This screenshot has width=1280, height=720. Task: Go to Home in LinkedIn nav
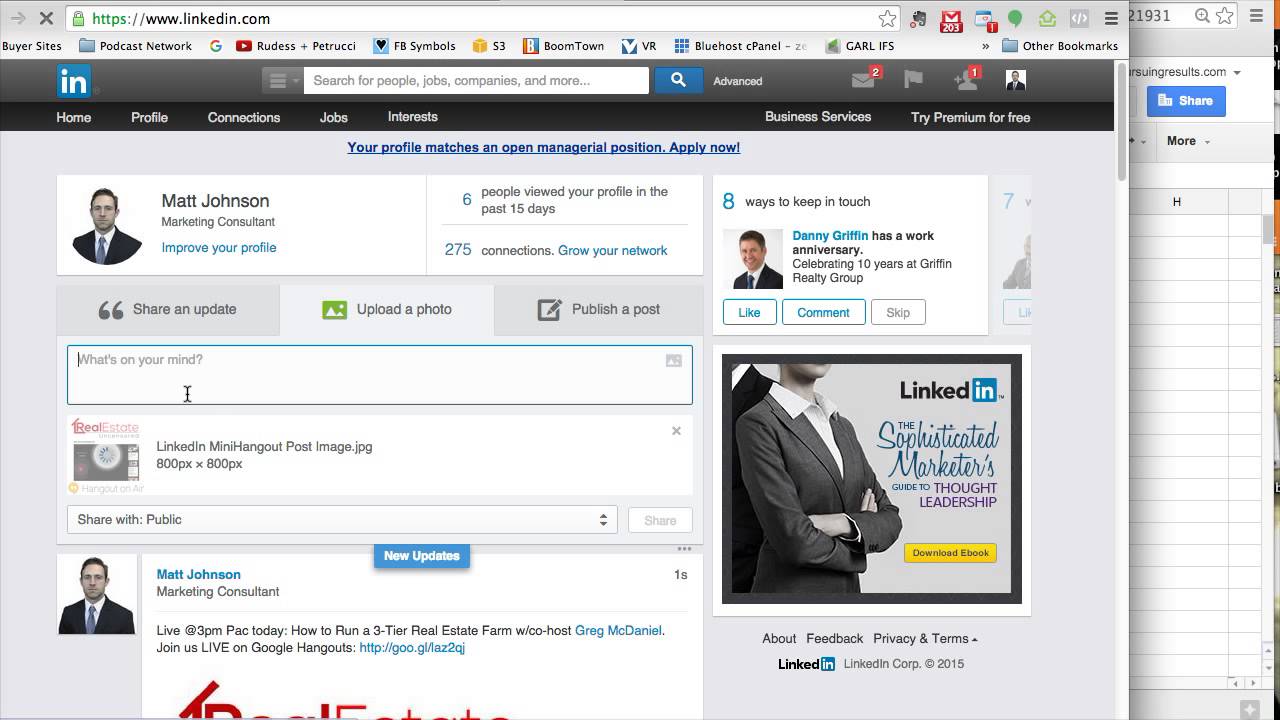pos(74,117)
